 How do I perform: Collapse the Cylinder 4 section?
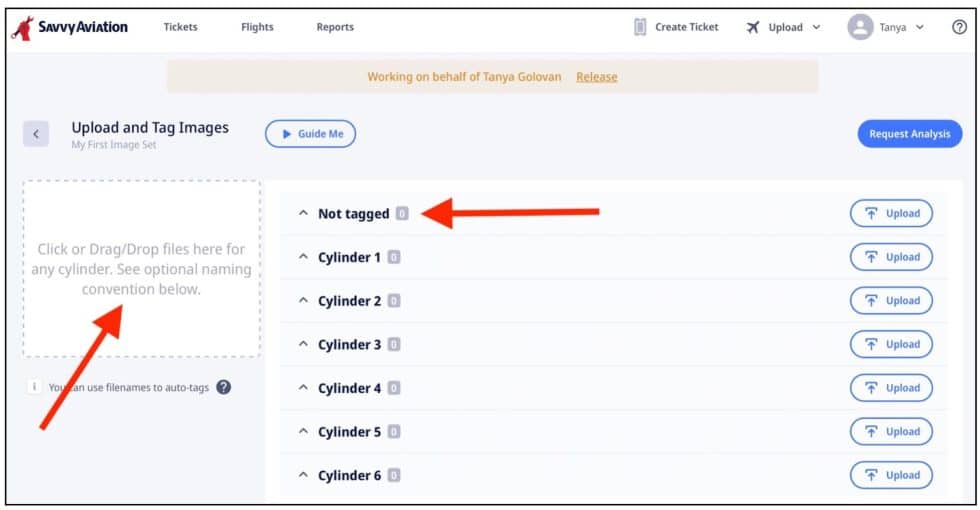(303, 389)
